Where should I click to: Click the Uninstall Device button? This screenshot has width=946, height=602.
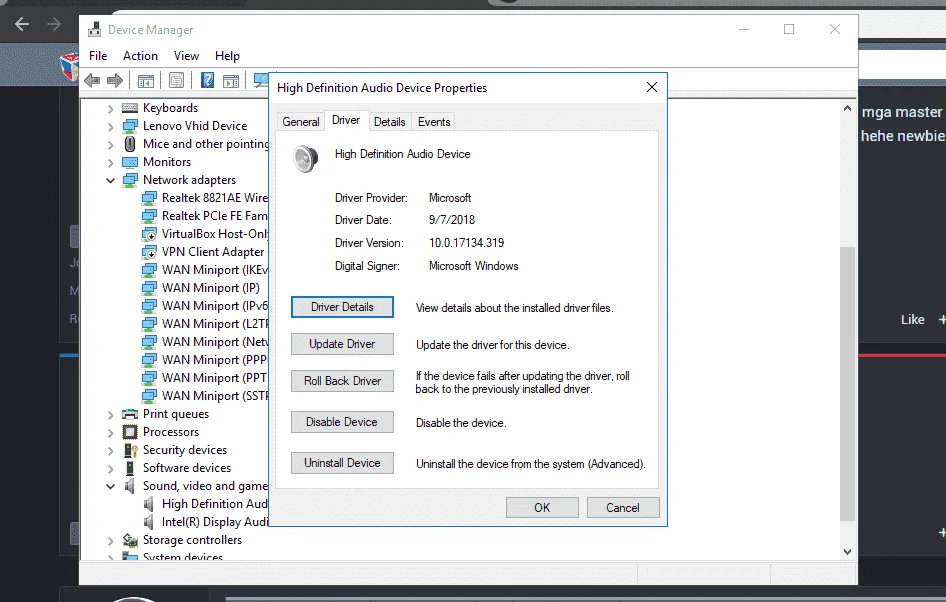(342, 463)
